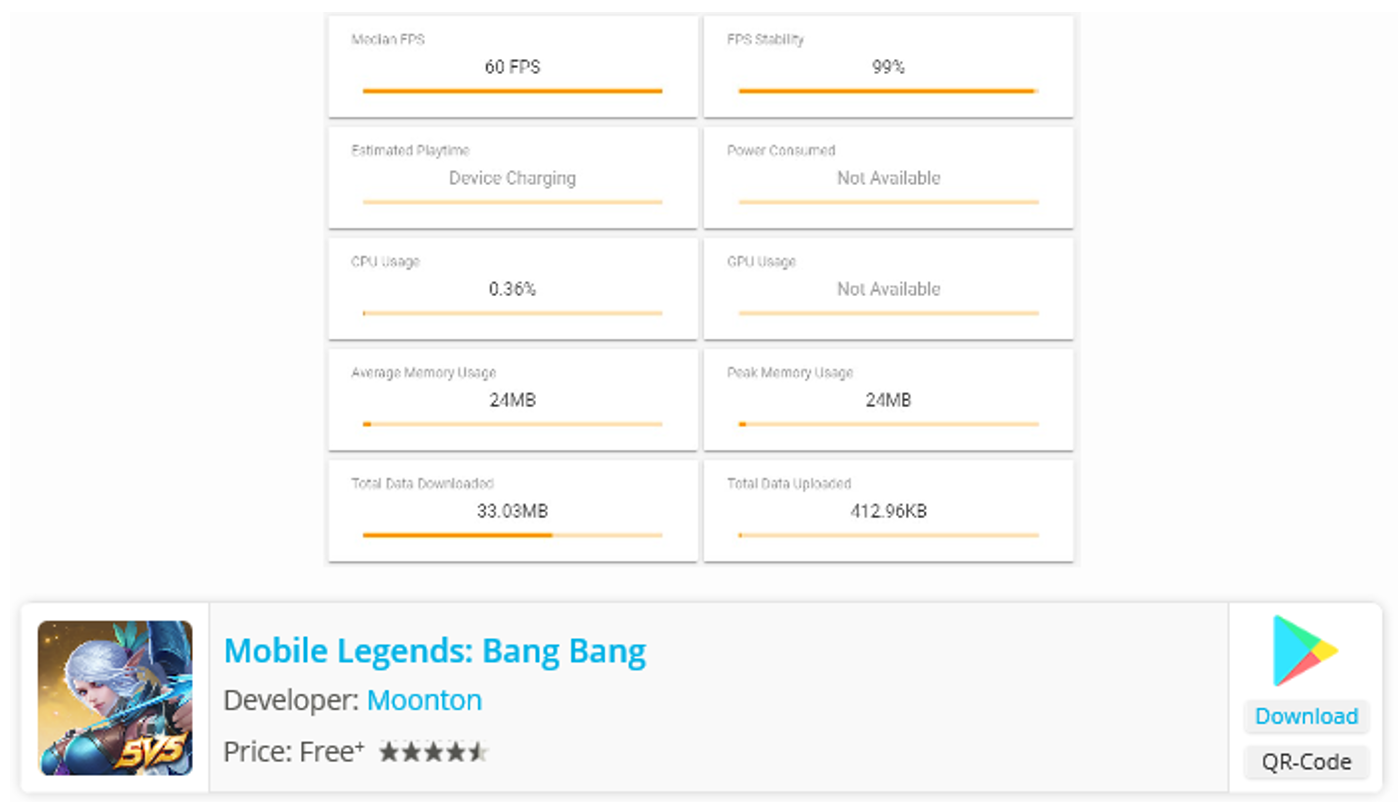Click the FPS Stability progress bar
Viewport: 1398px width, 802px height.
click(886, 90)
